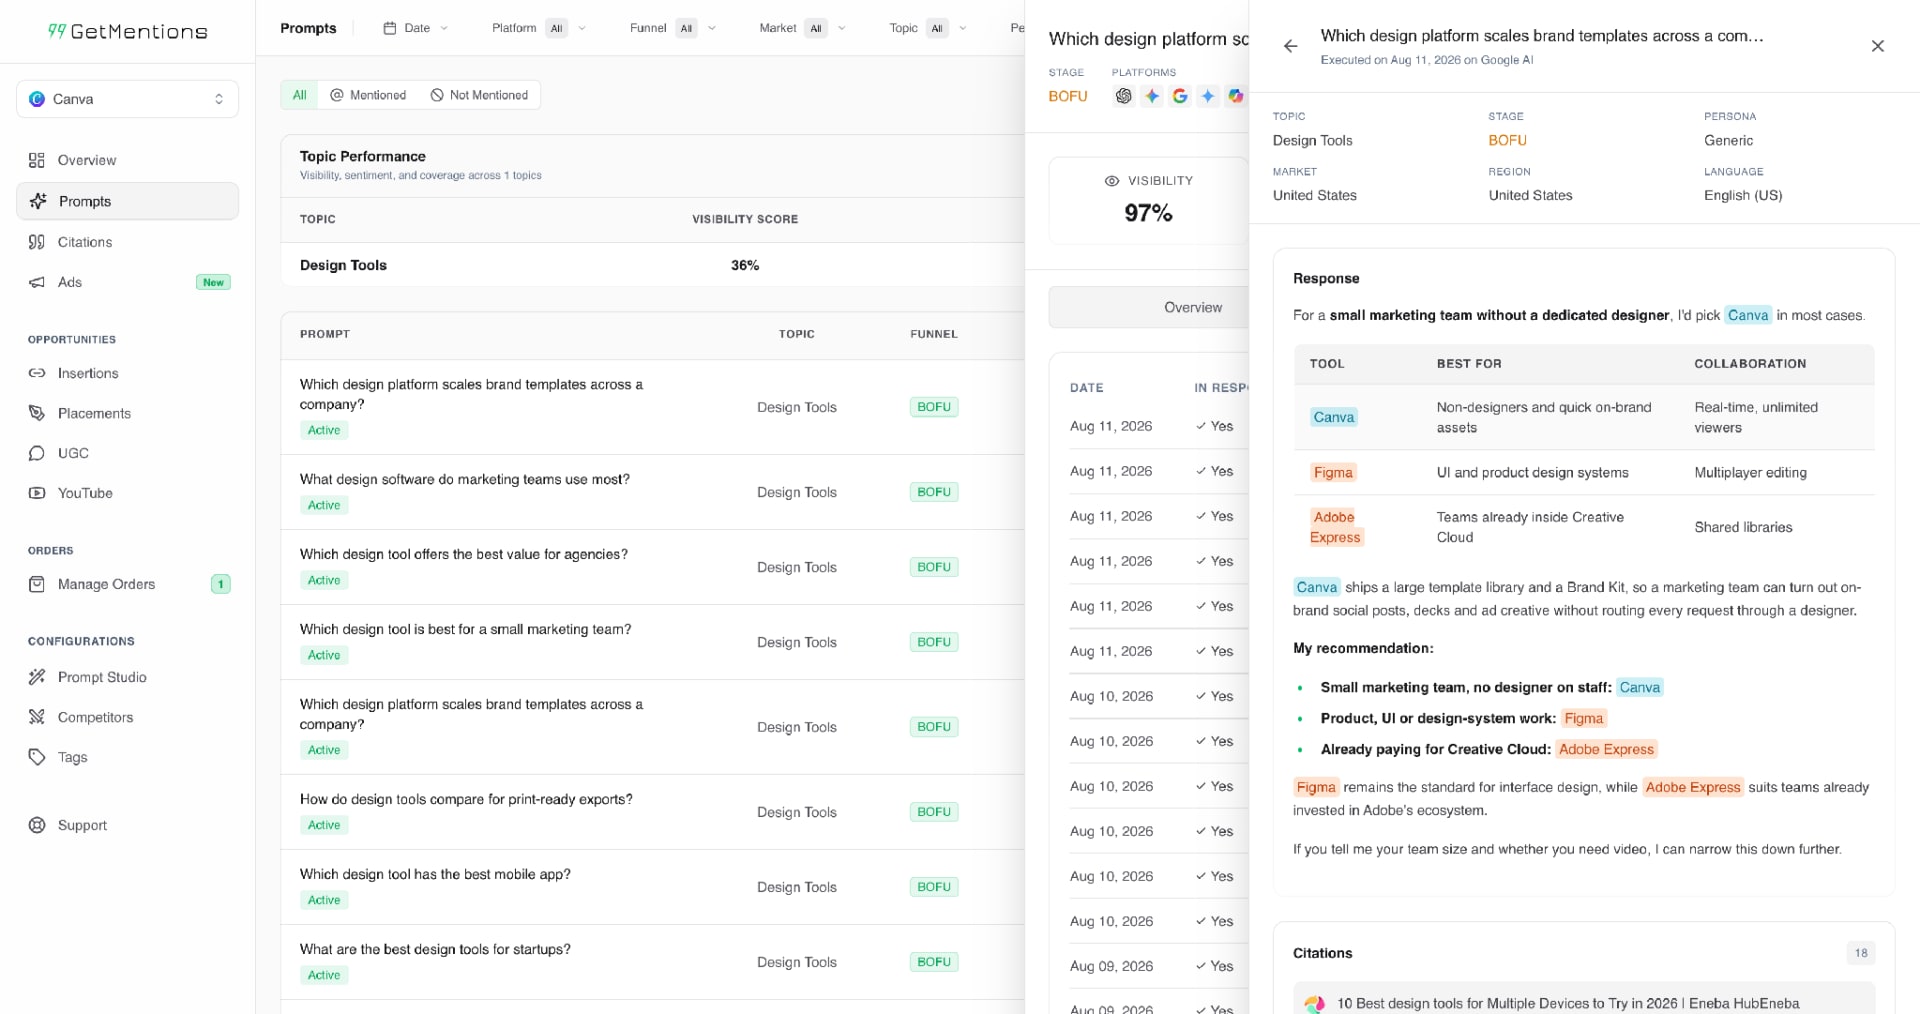Open Overview in the sidebar
Image resolution: width=1920 pixels, height=1014 pixels.
pos(127,160)
